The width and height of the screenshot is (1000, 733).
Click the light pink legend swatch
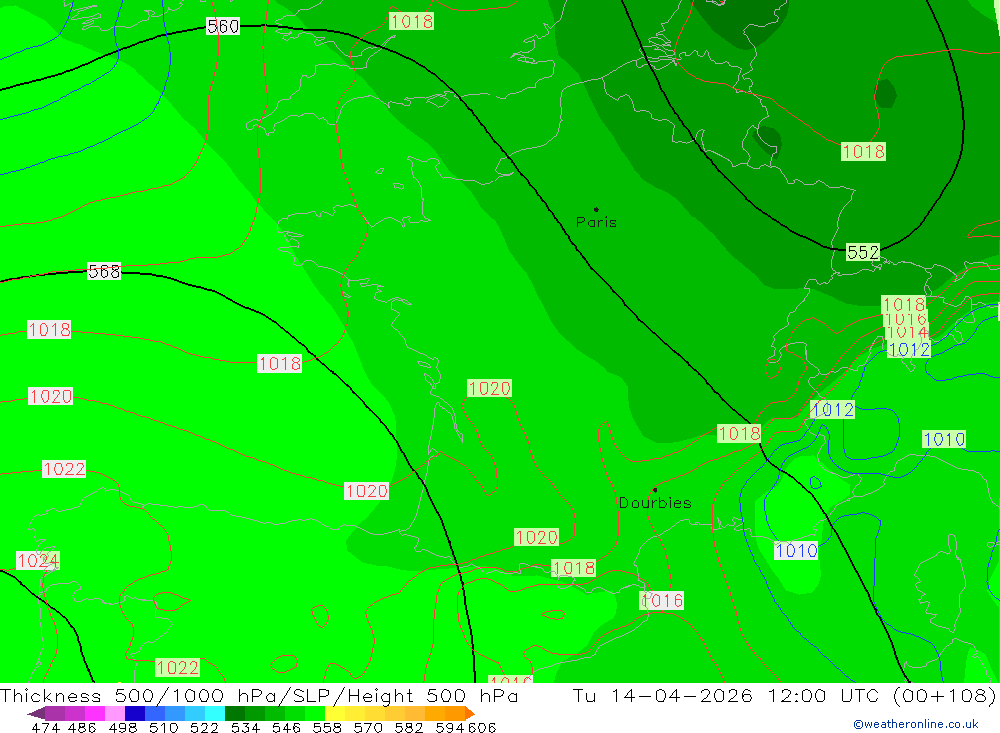pyautogui.click(x=115, y=713)
